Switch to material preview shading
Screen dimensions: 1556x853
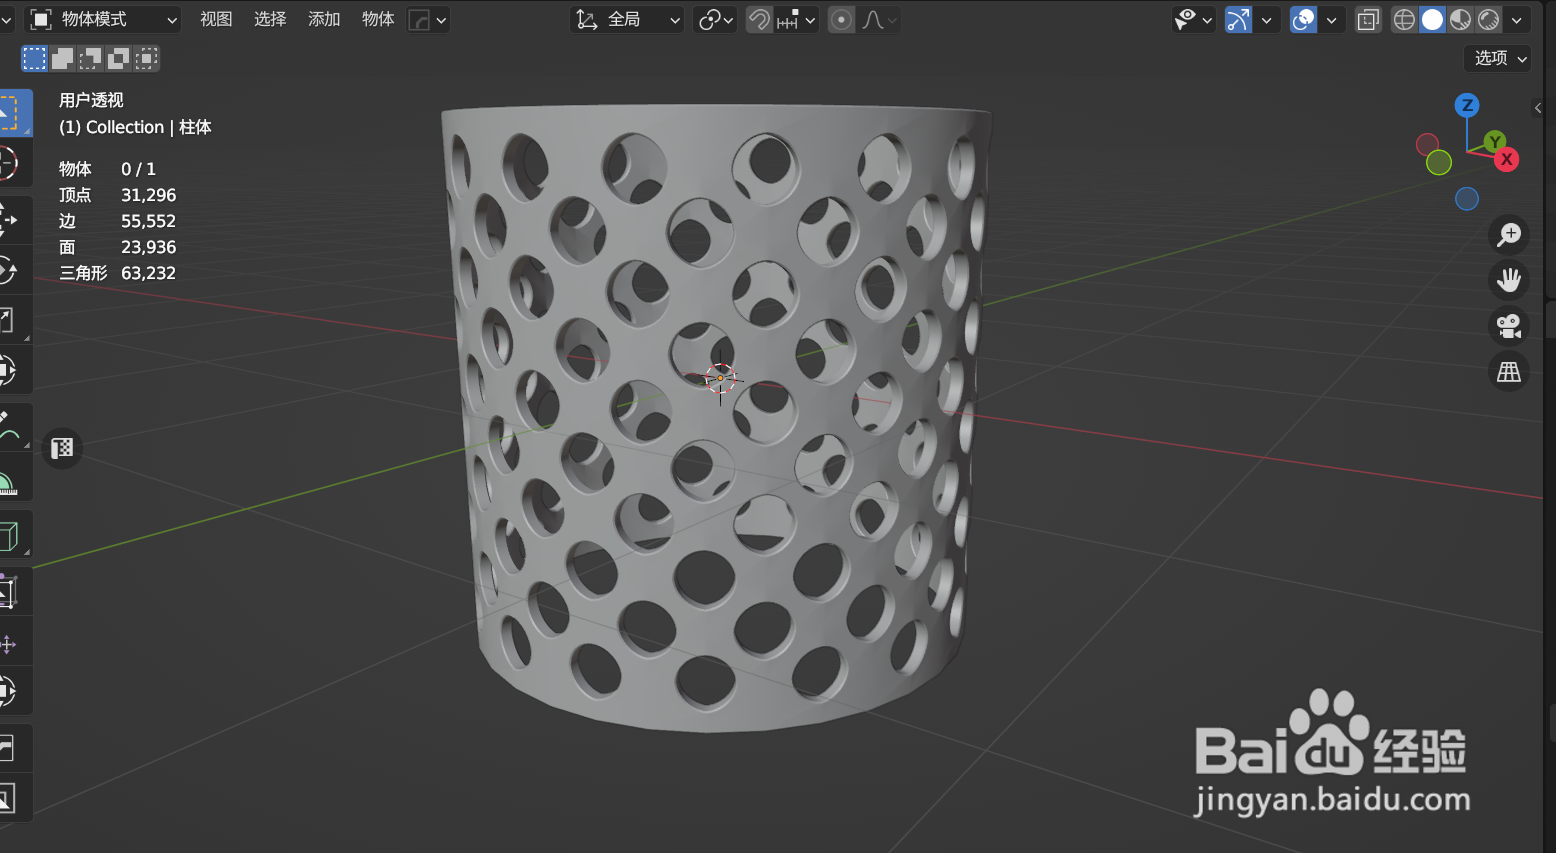point(1460,20)
